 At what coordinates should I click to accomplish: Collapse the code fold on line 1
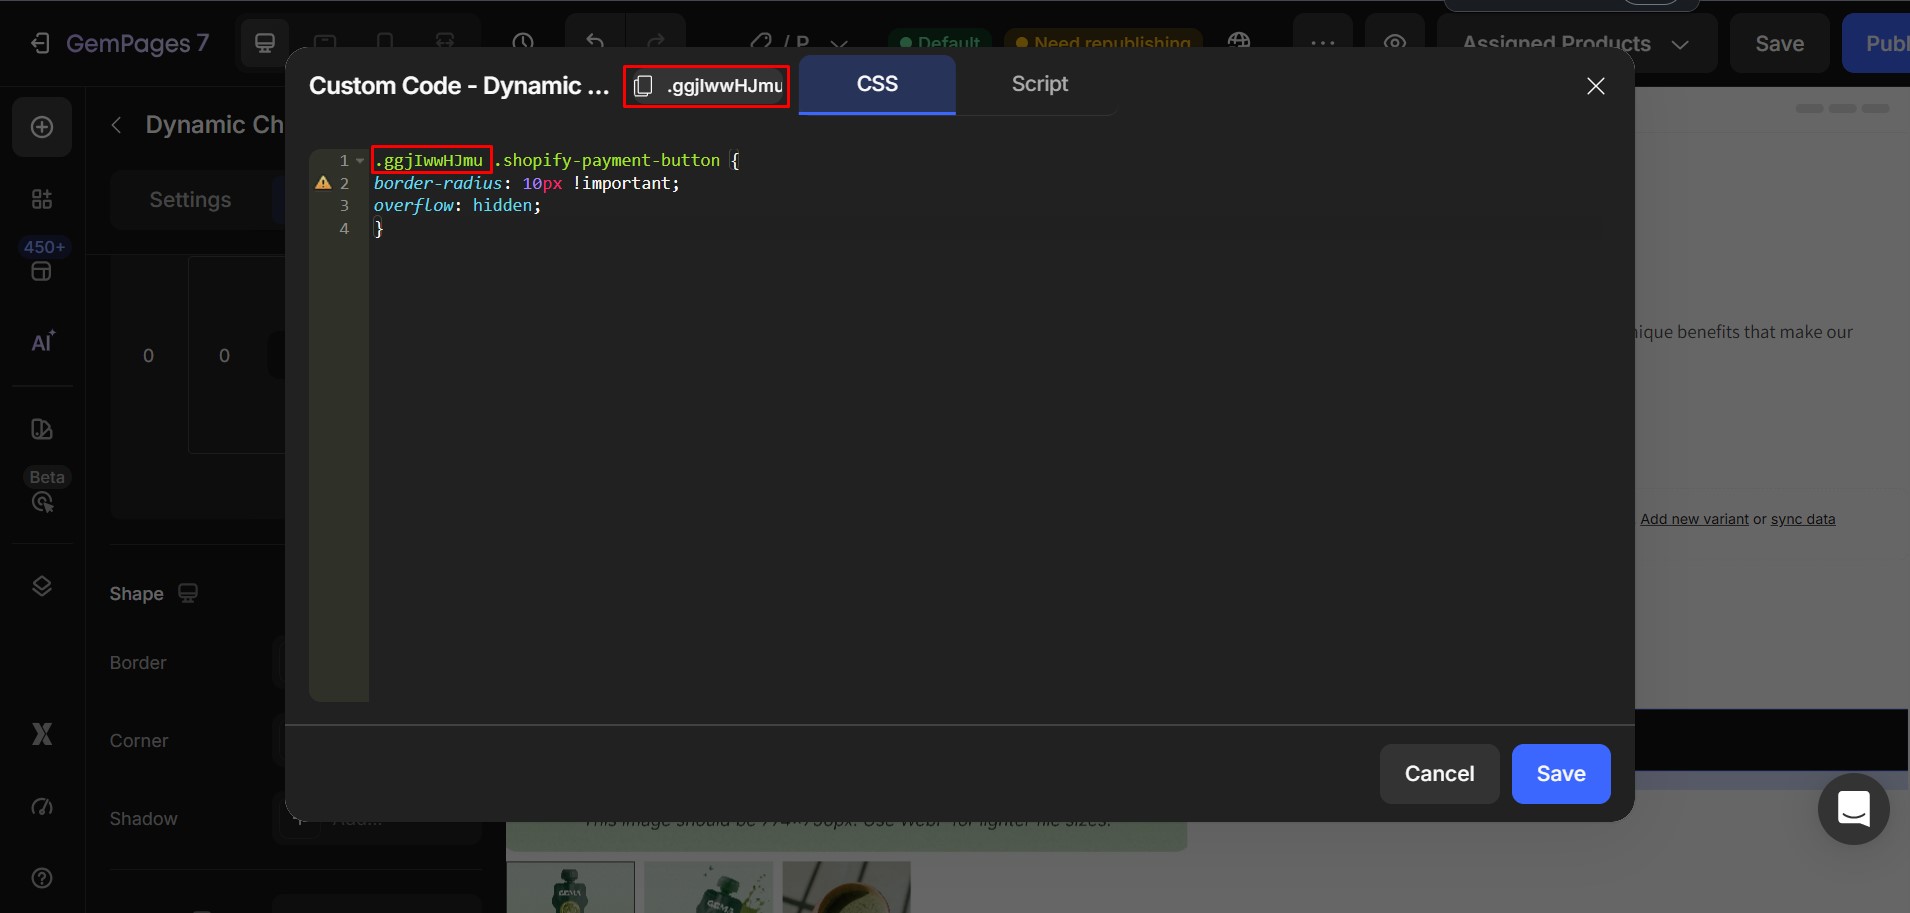click(x=360, y=160)
